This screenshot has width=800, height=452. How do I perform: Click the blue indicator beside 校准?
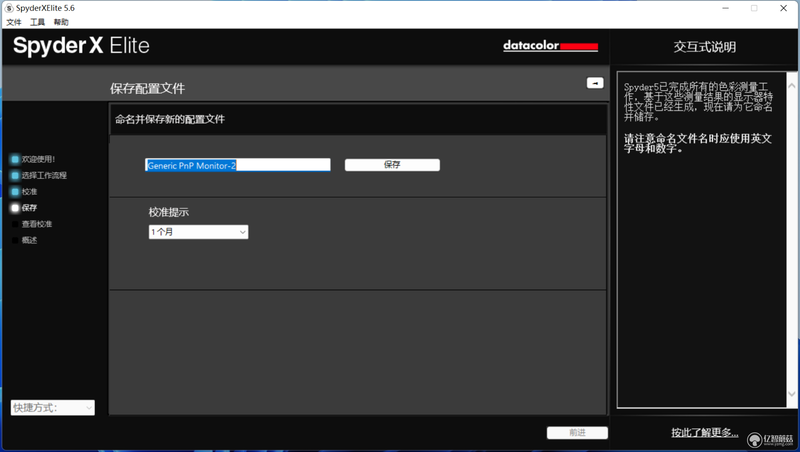point(15,192)
